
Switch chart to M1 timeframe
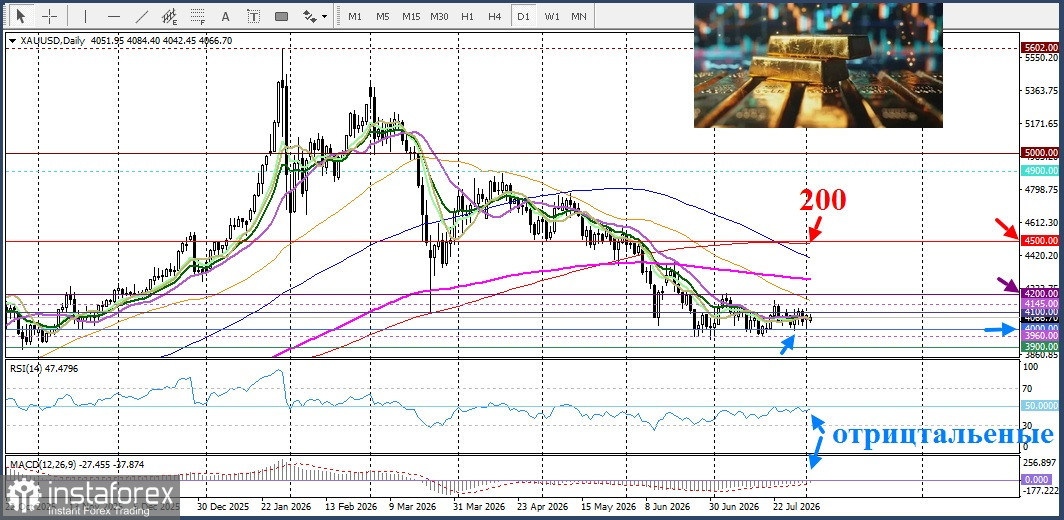(x=355, y=16)
